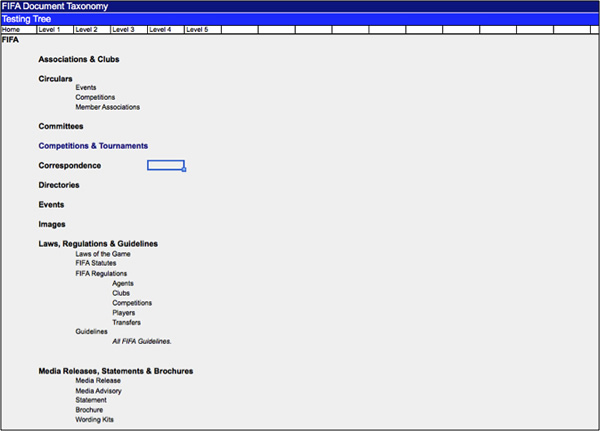
Task: Select FIFA Statutes entry
Action: (x=96, y=263)
